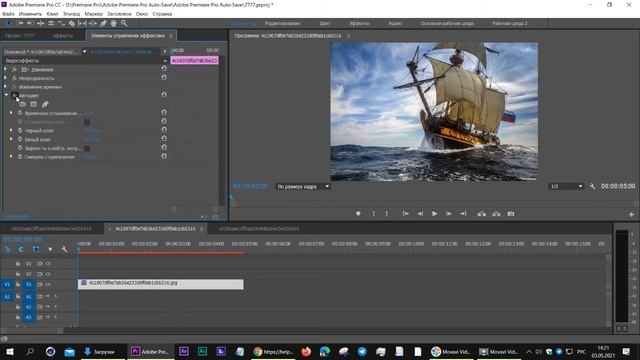Open the Справка menu
This screenshot has width=640, height=360.
coord(162,14)
